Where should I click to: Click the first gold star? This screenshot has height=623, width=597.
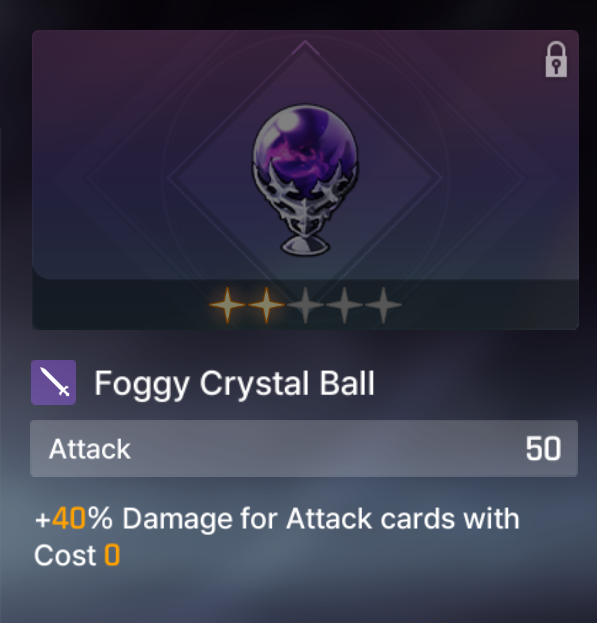point(227,305)
